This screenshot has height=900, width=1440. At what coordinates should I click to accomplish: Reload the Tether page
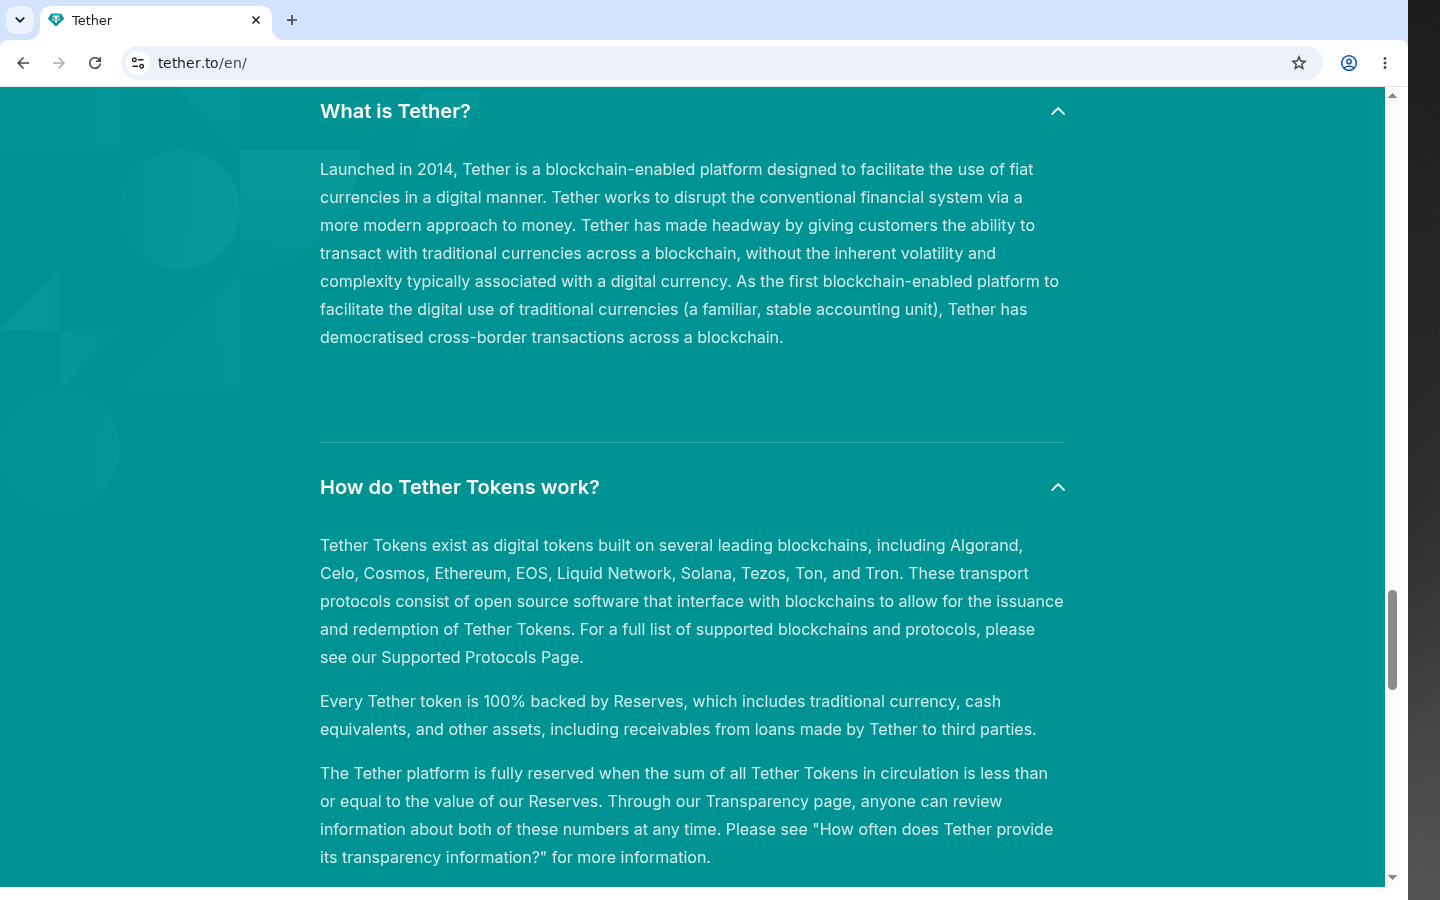click(x=95, y=63)
